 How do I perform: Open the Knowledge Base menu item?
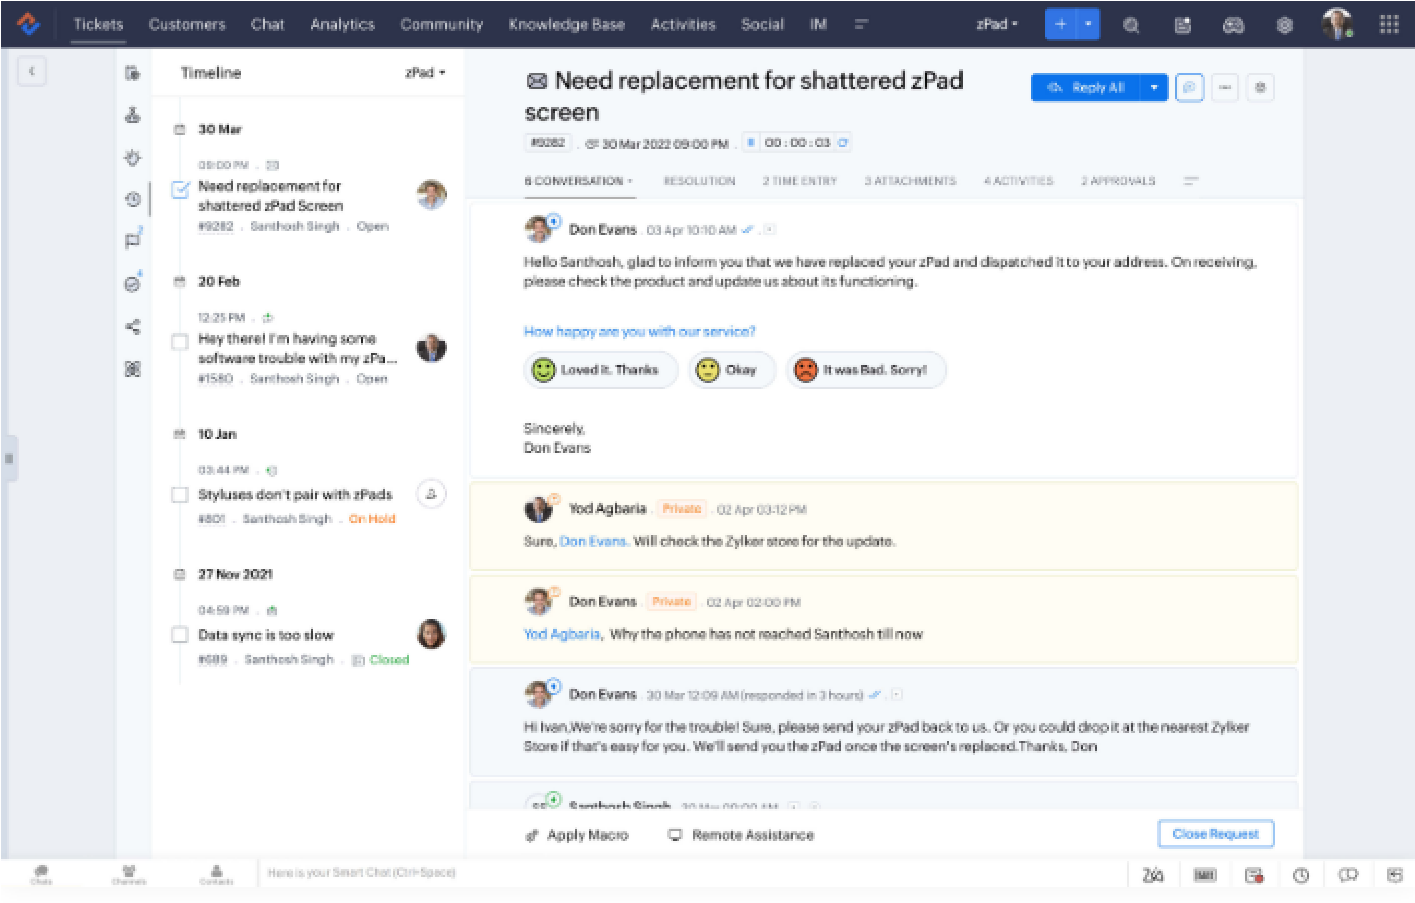point(566,24)
